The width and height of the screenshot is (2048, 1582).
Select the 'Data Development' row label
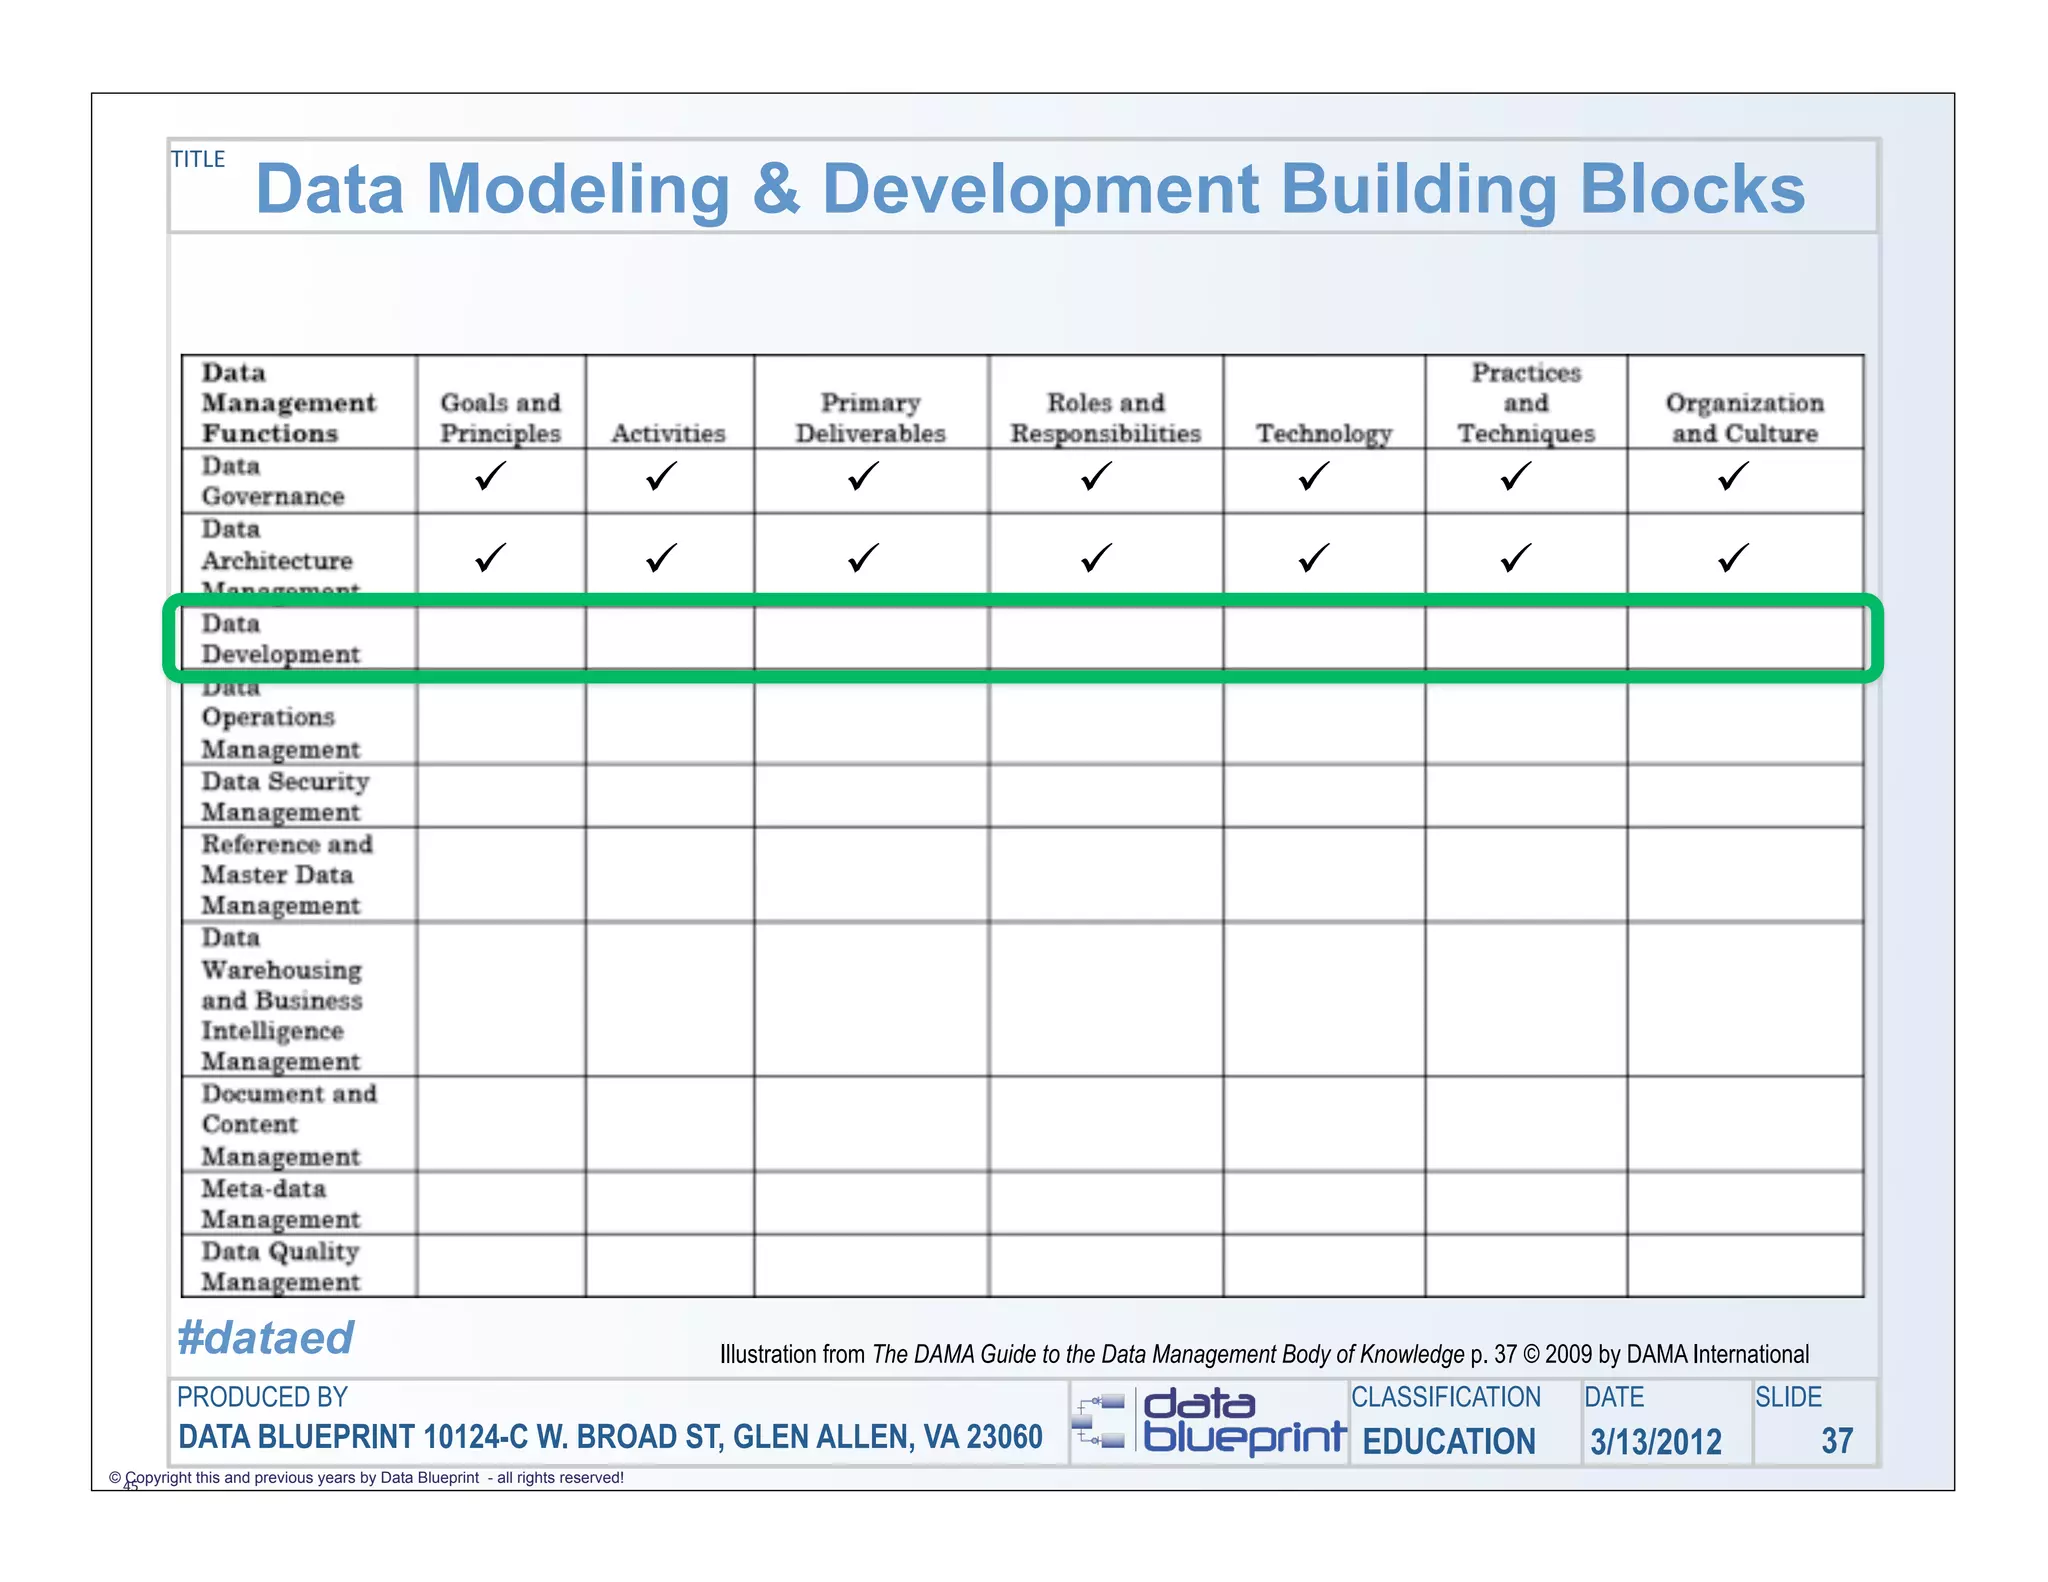pyautogui.click(x=281, y=639)
